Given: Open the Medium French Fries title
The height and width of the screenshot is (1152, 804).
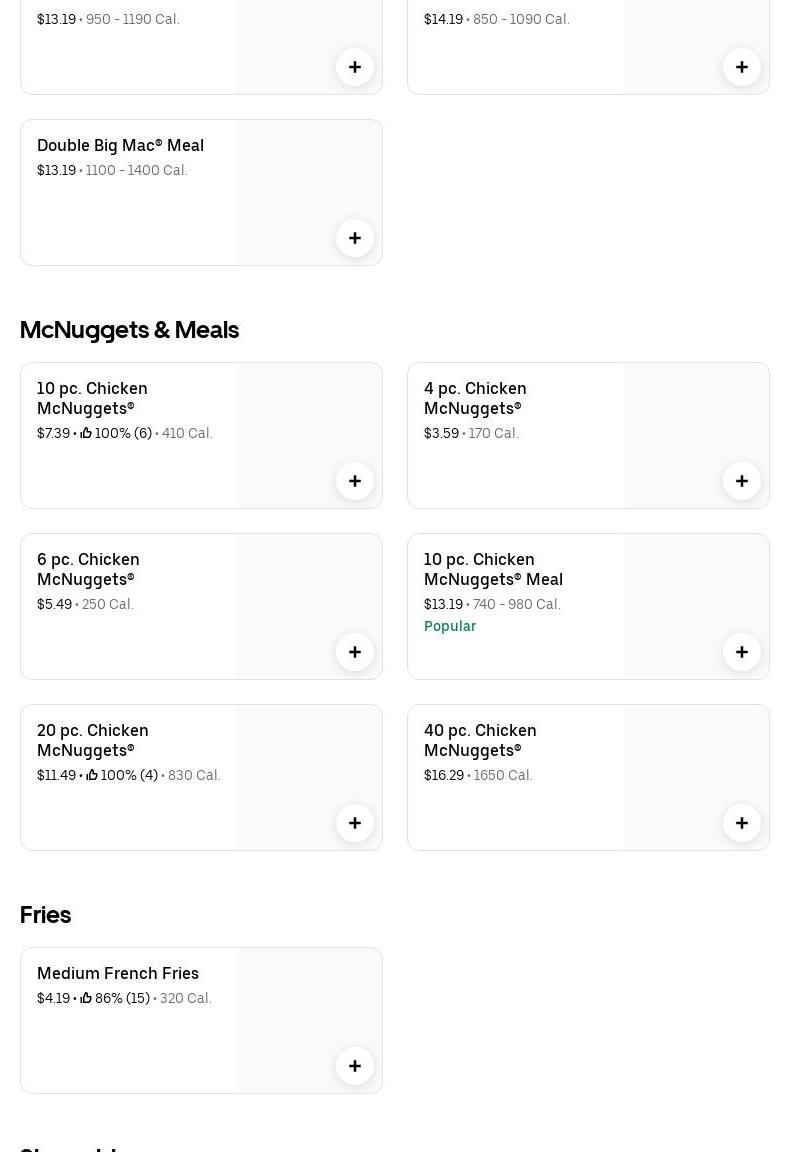Looking at the screenshot, I should (118, 973).
